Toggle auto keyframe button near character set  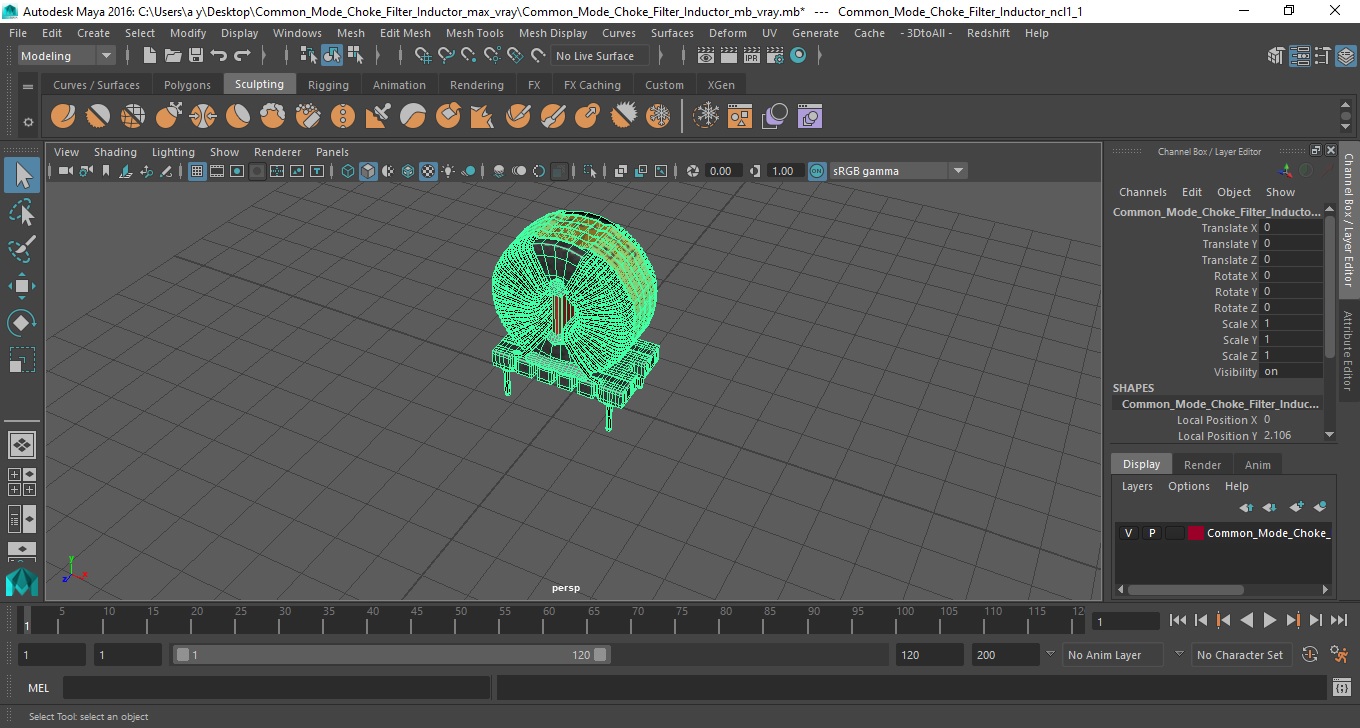pos(1311,655)
